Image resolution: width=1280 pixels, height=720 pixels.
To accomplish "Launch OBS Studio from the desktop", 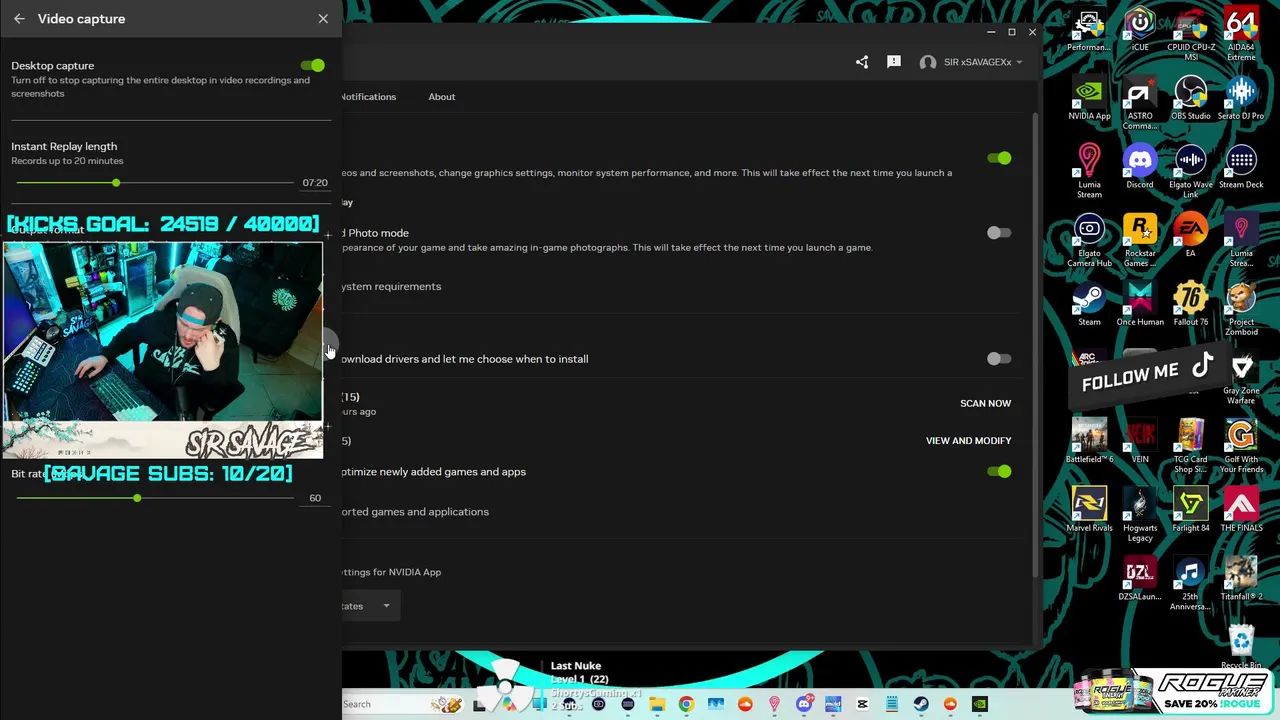I will coord(1191,100).
